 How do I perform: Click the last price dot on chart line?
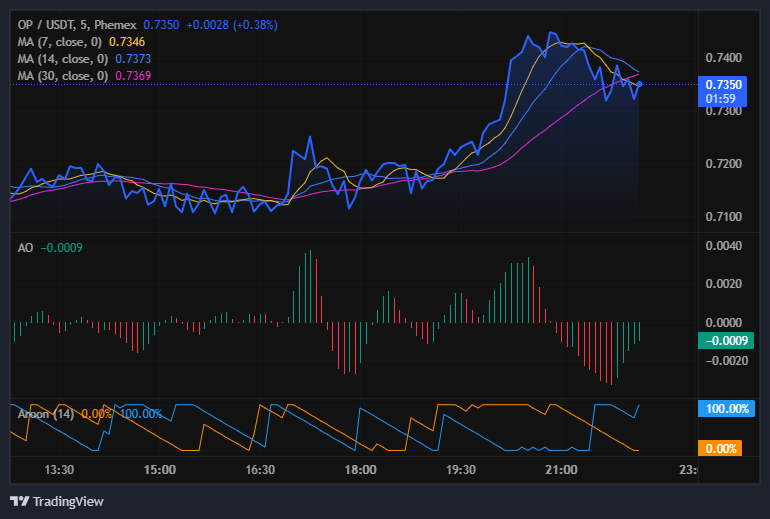point(639,85)
